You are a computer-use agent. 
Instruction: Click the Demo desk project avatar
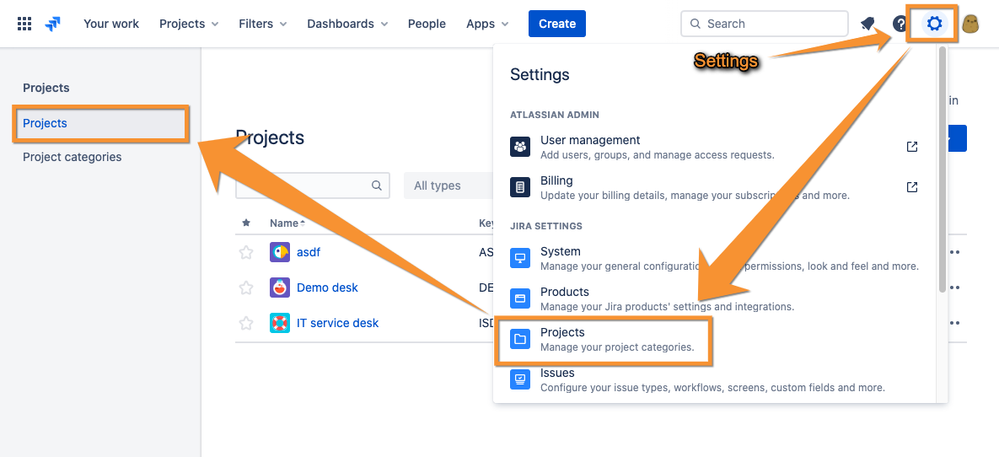280,287
